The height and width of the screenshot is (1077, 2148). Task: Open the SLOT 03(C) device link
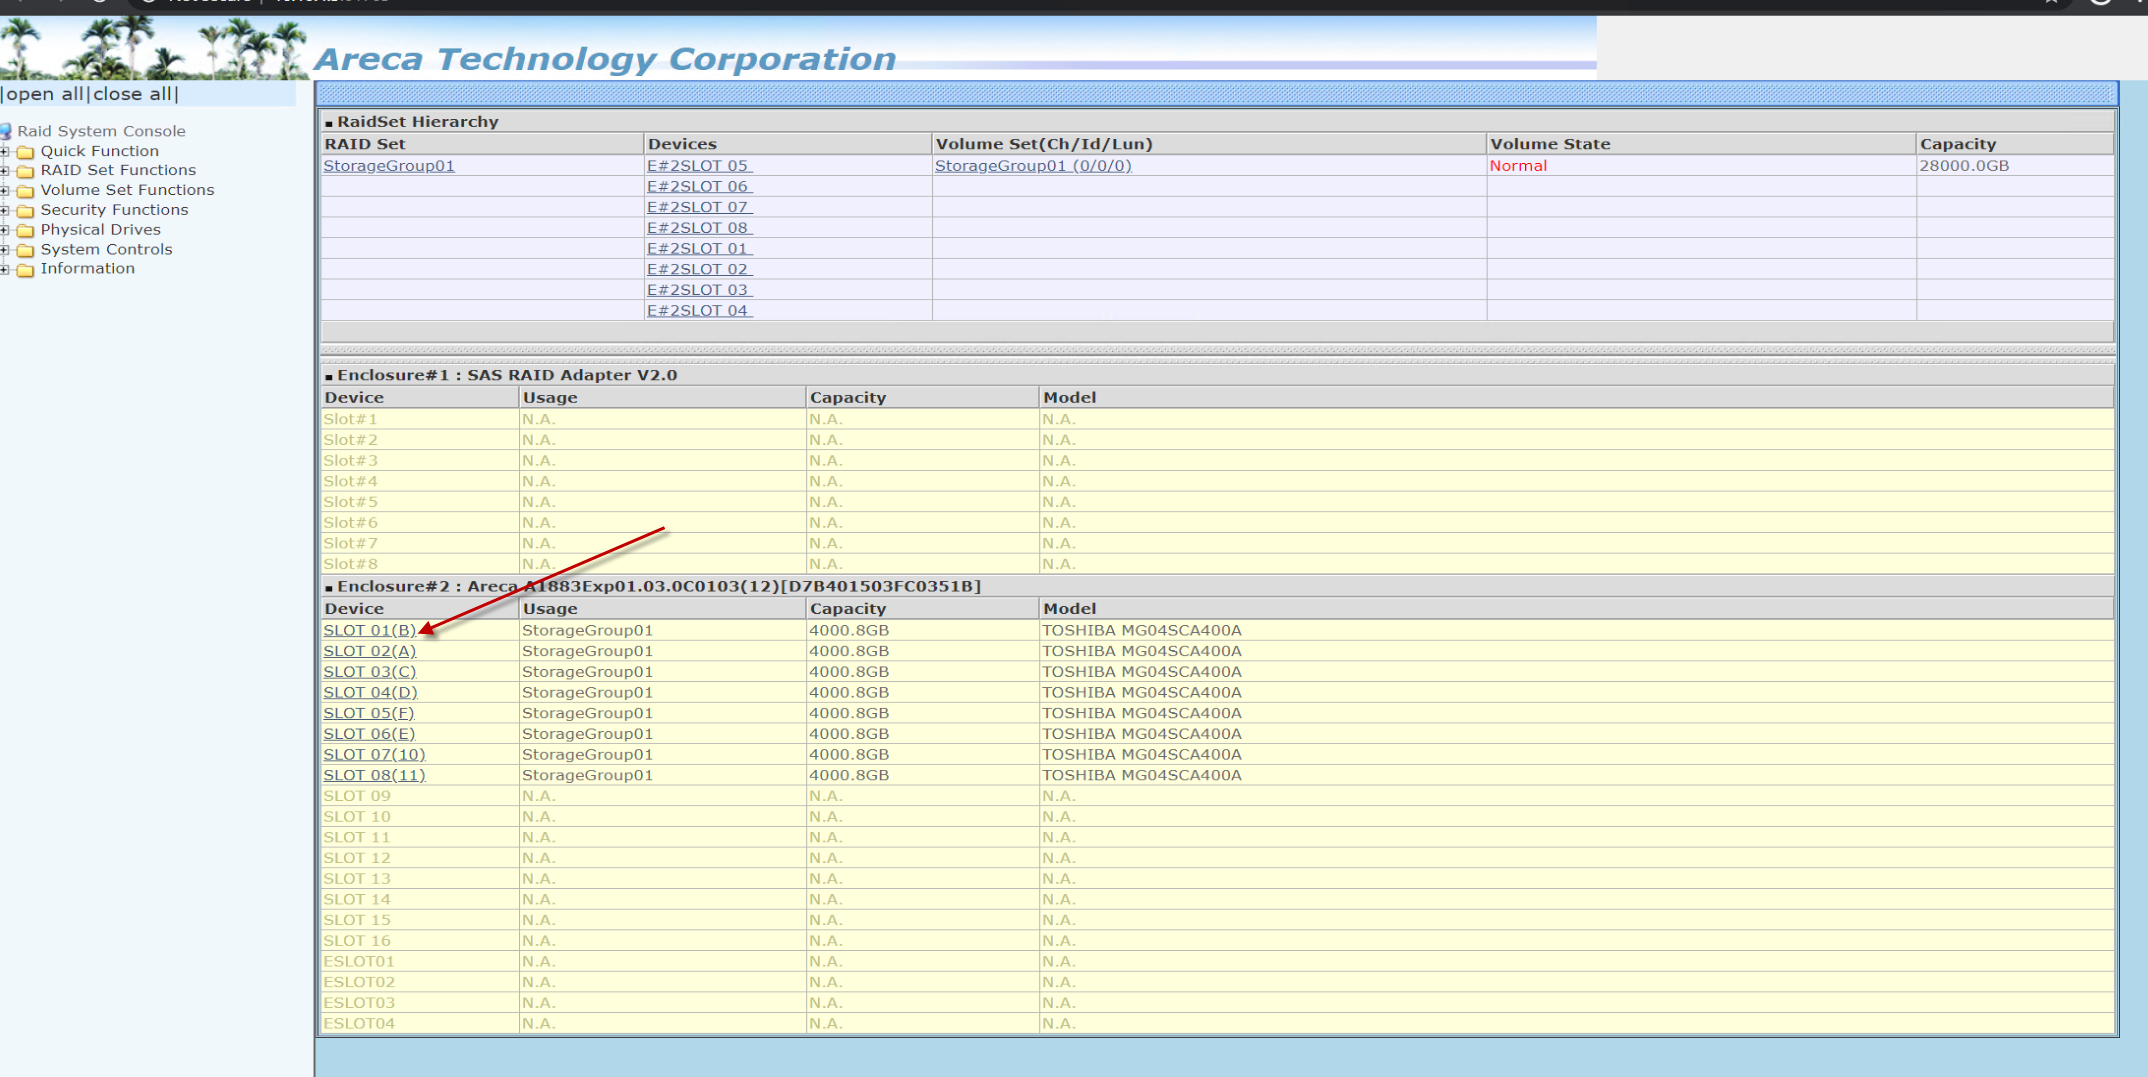[x=369, y=672]
